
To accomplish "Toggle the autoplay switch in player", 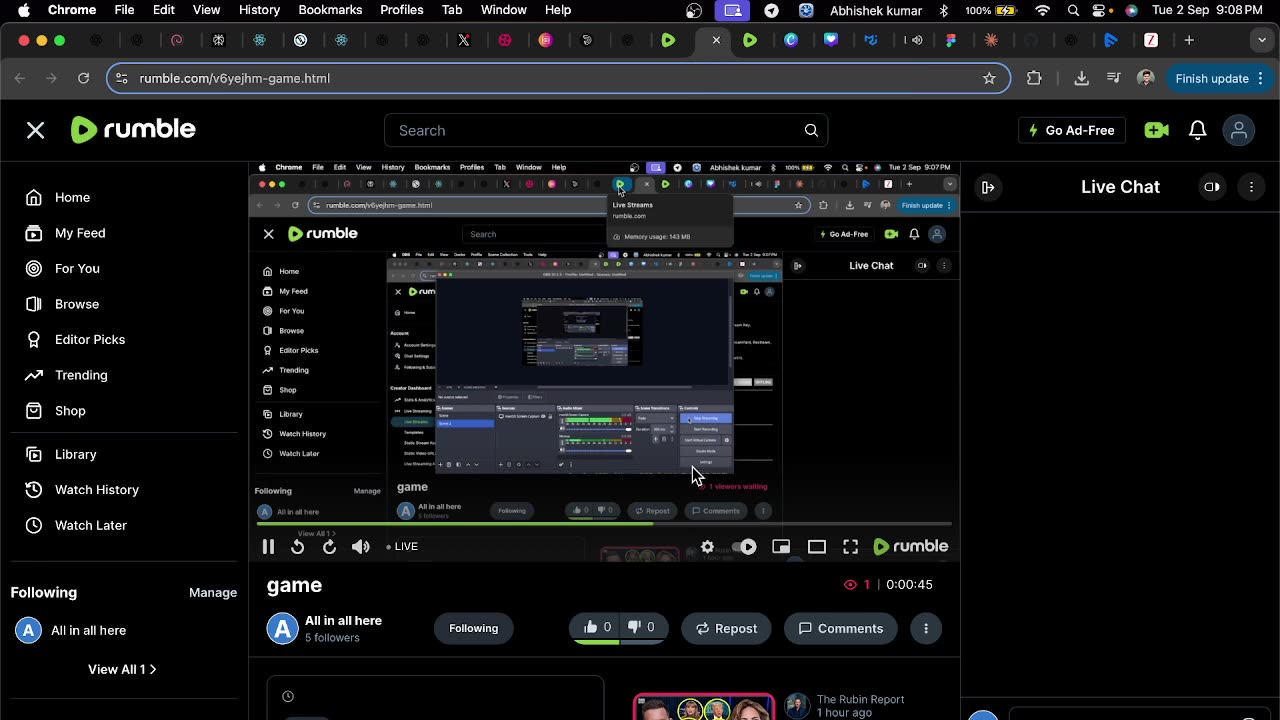I will coord(745,546).
